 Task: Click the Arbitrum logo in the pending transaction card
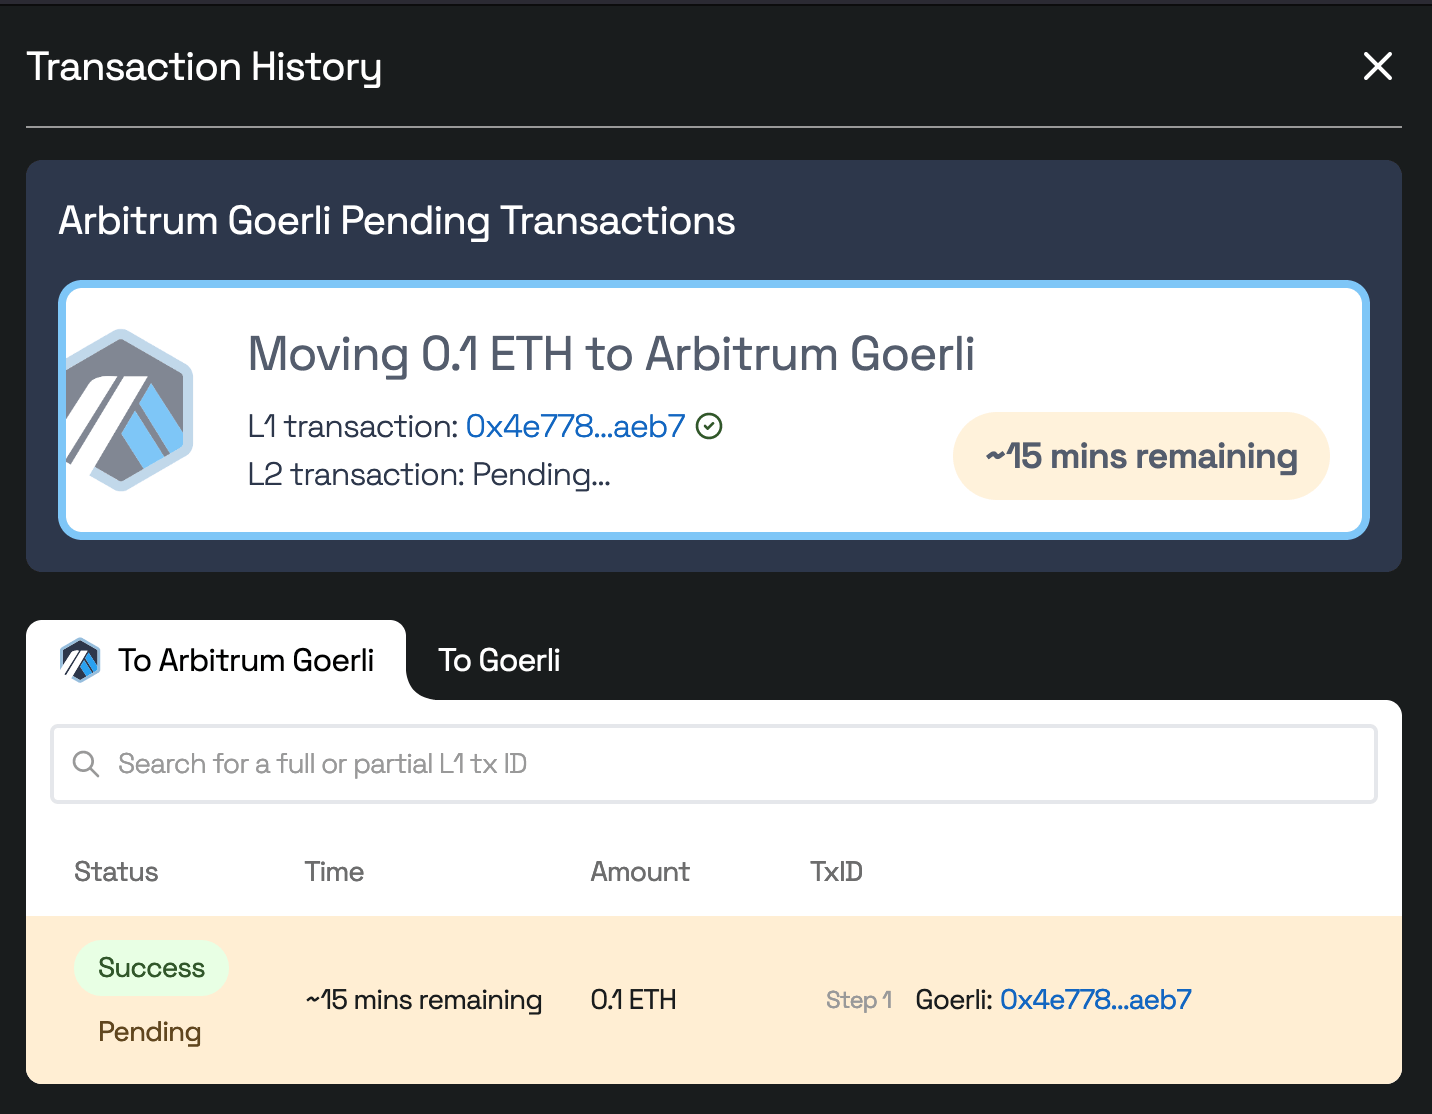(x=128, y=404)
